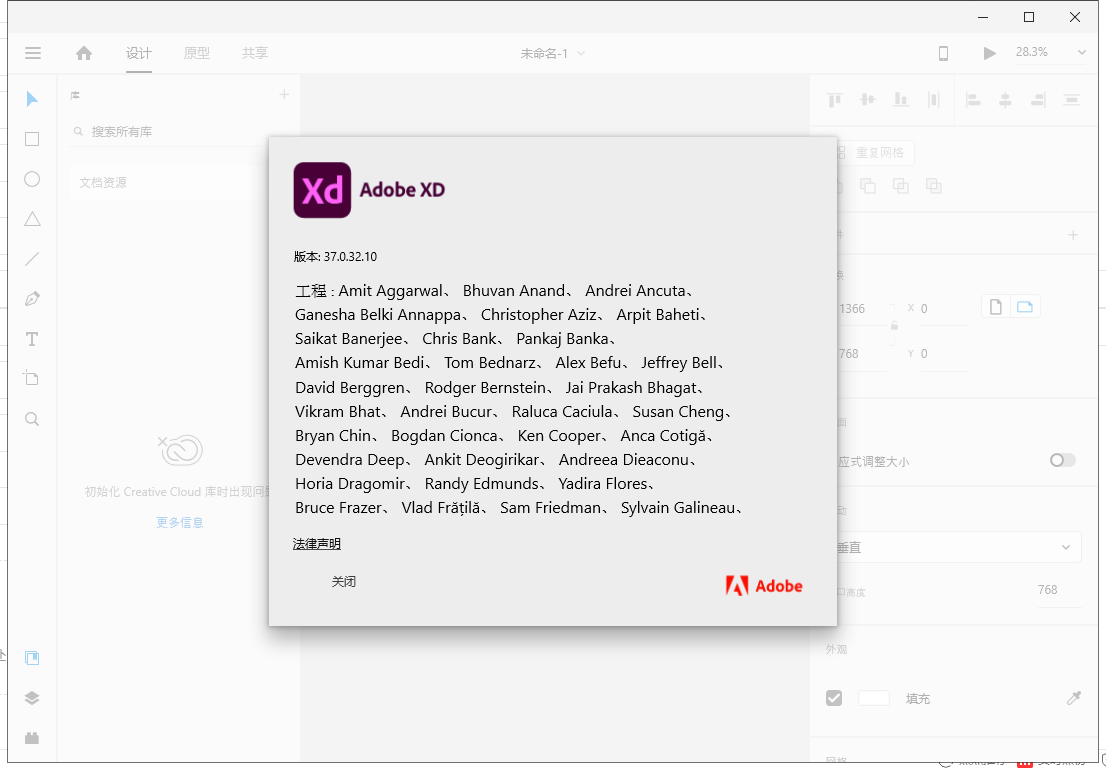Click the name Jeffrey Bell
Image resolution: width=1106 pixels, height=770 pixels.
[x=679, y=362]
